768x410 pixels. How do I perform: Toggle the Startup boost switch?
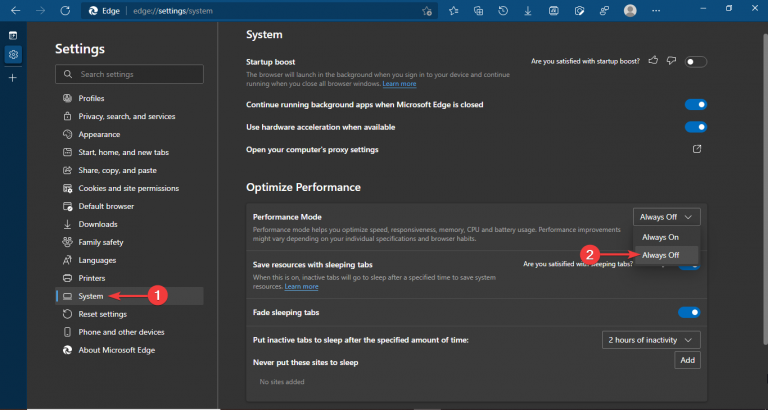tap(696, 62)
